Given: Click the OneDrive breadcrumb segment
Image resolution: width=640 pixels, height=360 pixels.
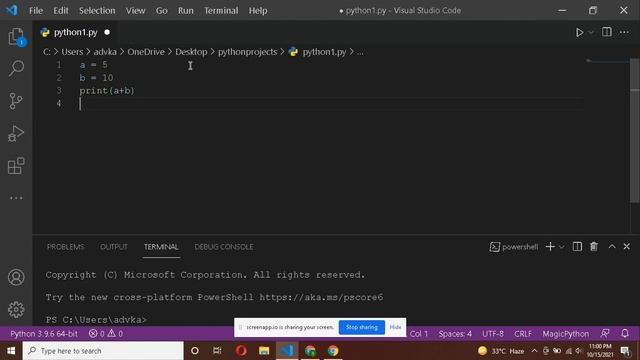Looking at the screenshot, I should point(146,52).
